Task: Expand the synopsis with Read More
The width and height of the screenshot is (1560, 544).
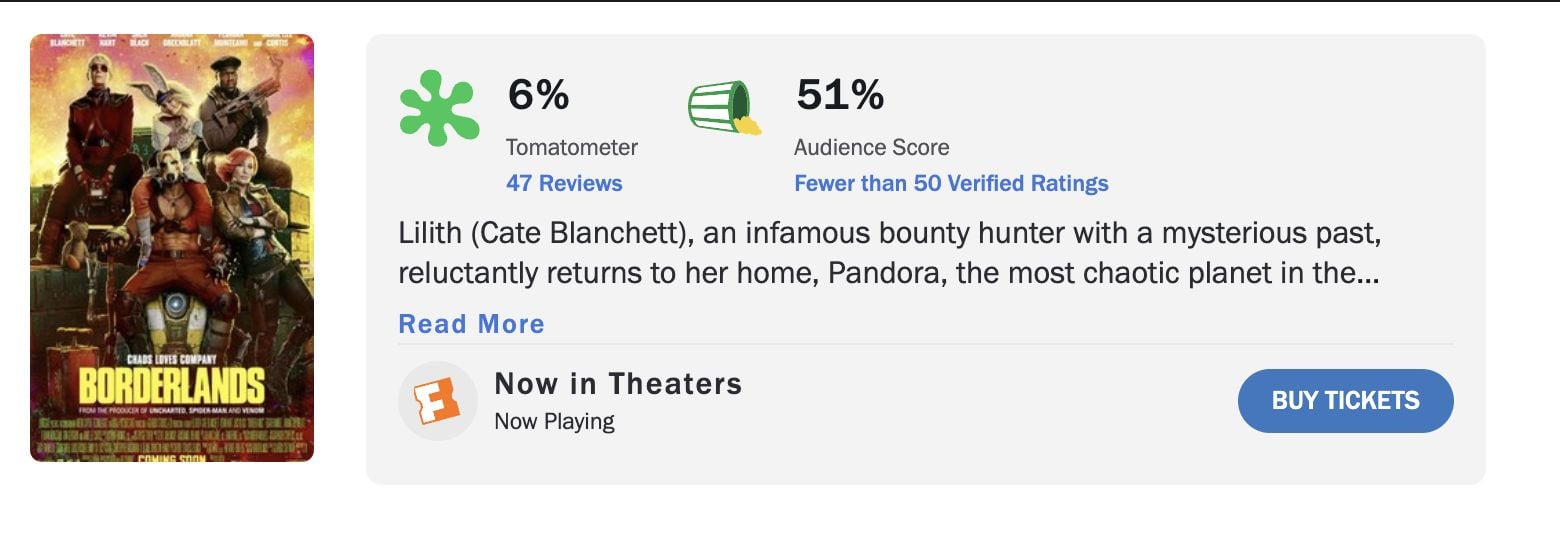Action: point(471,324)
